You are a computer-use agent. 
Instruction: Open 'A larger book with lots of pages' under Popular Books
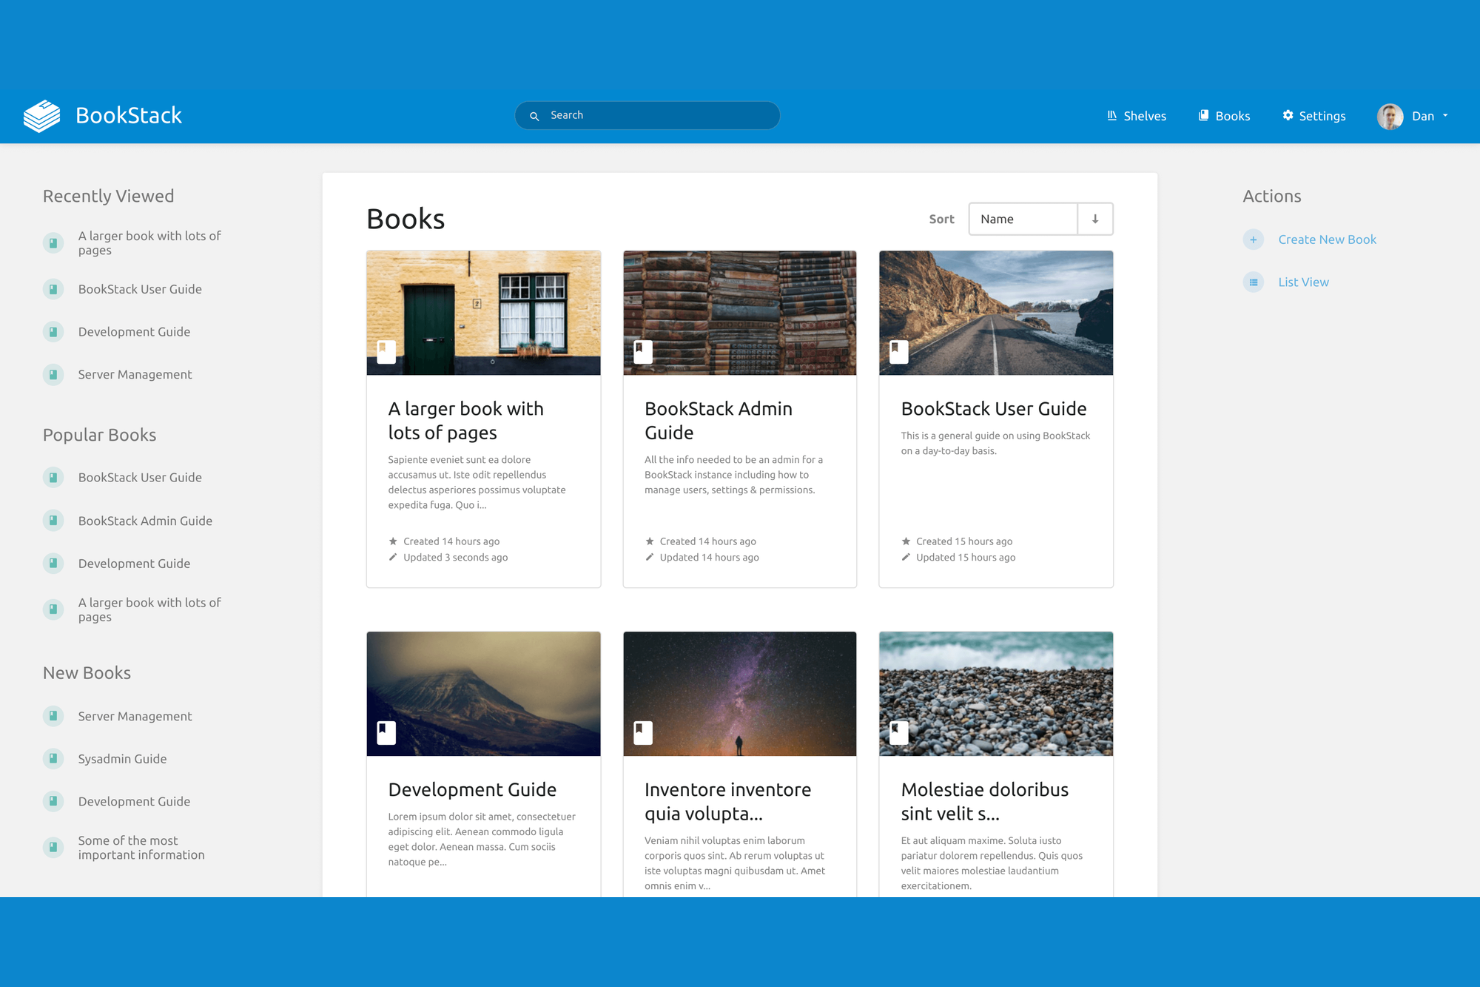pos(149,610)
